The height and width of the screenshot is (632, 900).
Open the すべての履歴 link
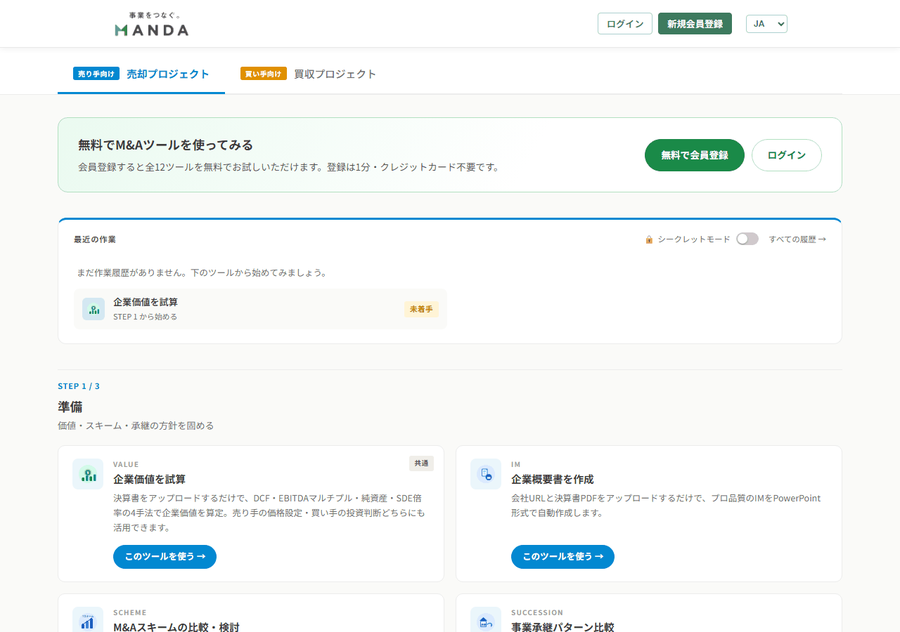click(x=797, y=239)
